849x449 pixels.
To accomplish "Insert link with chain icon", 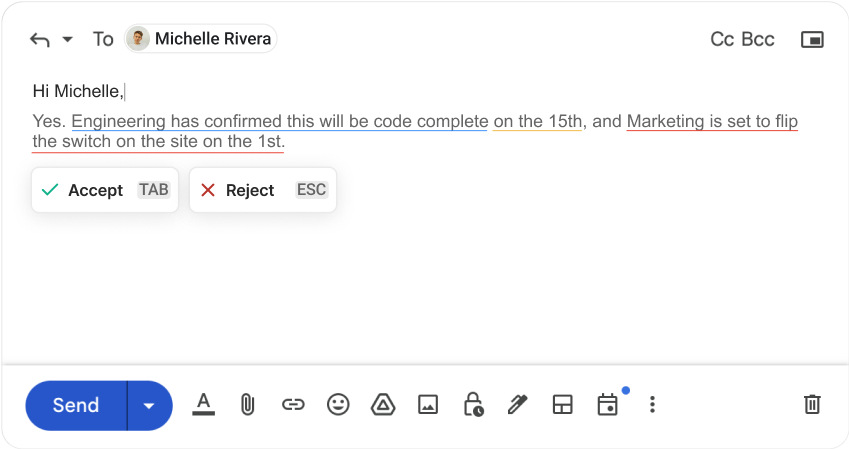I will coord(293,405).
